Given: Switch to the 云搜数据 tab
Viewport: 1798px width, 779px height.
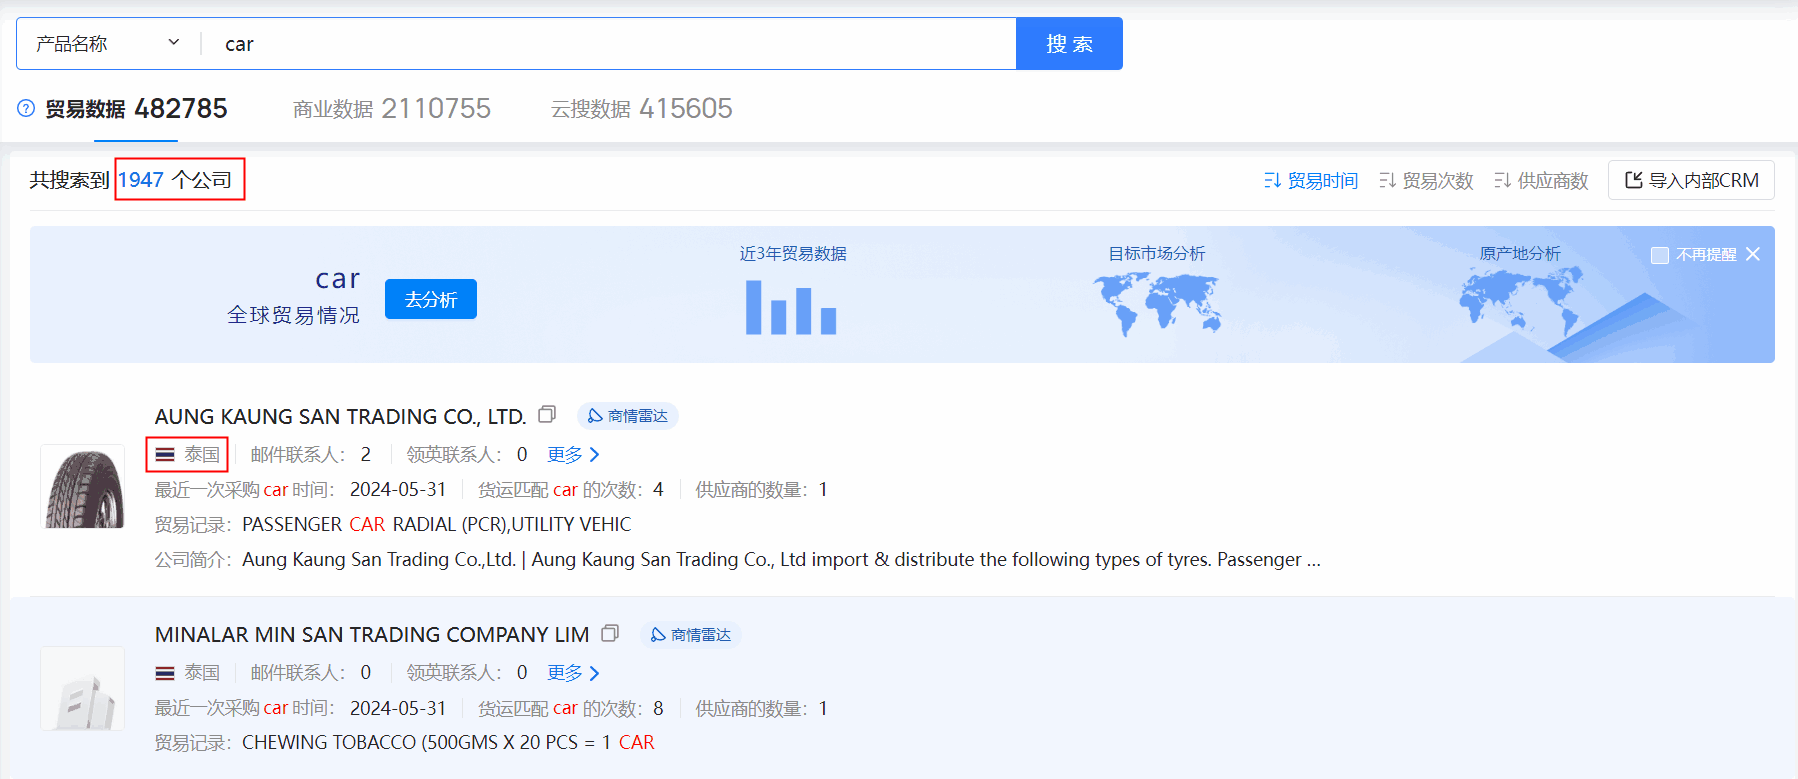Looking at the screenshot, I should click(641, 109).
